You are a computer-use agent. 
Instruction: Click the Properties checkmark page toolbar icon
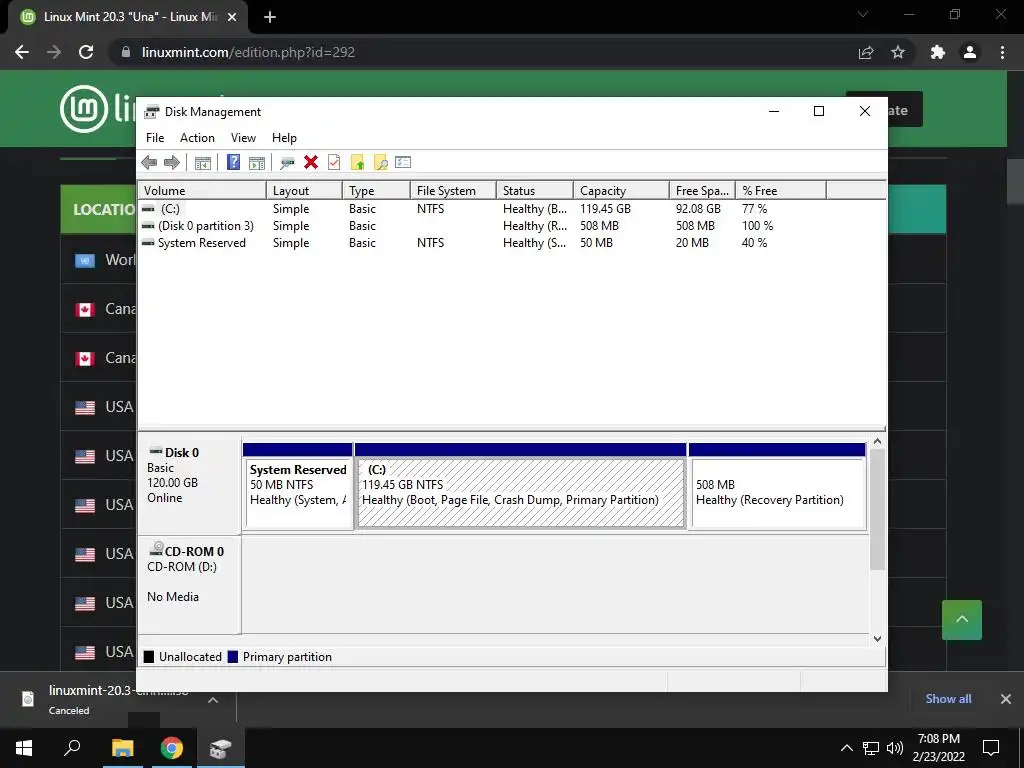click(x=334, y=162)
